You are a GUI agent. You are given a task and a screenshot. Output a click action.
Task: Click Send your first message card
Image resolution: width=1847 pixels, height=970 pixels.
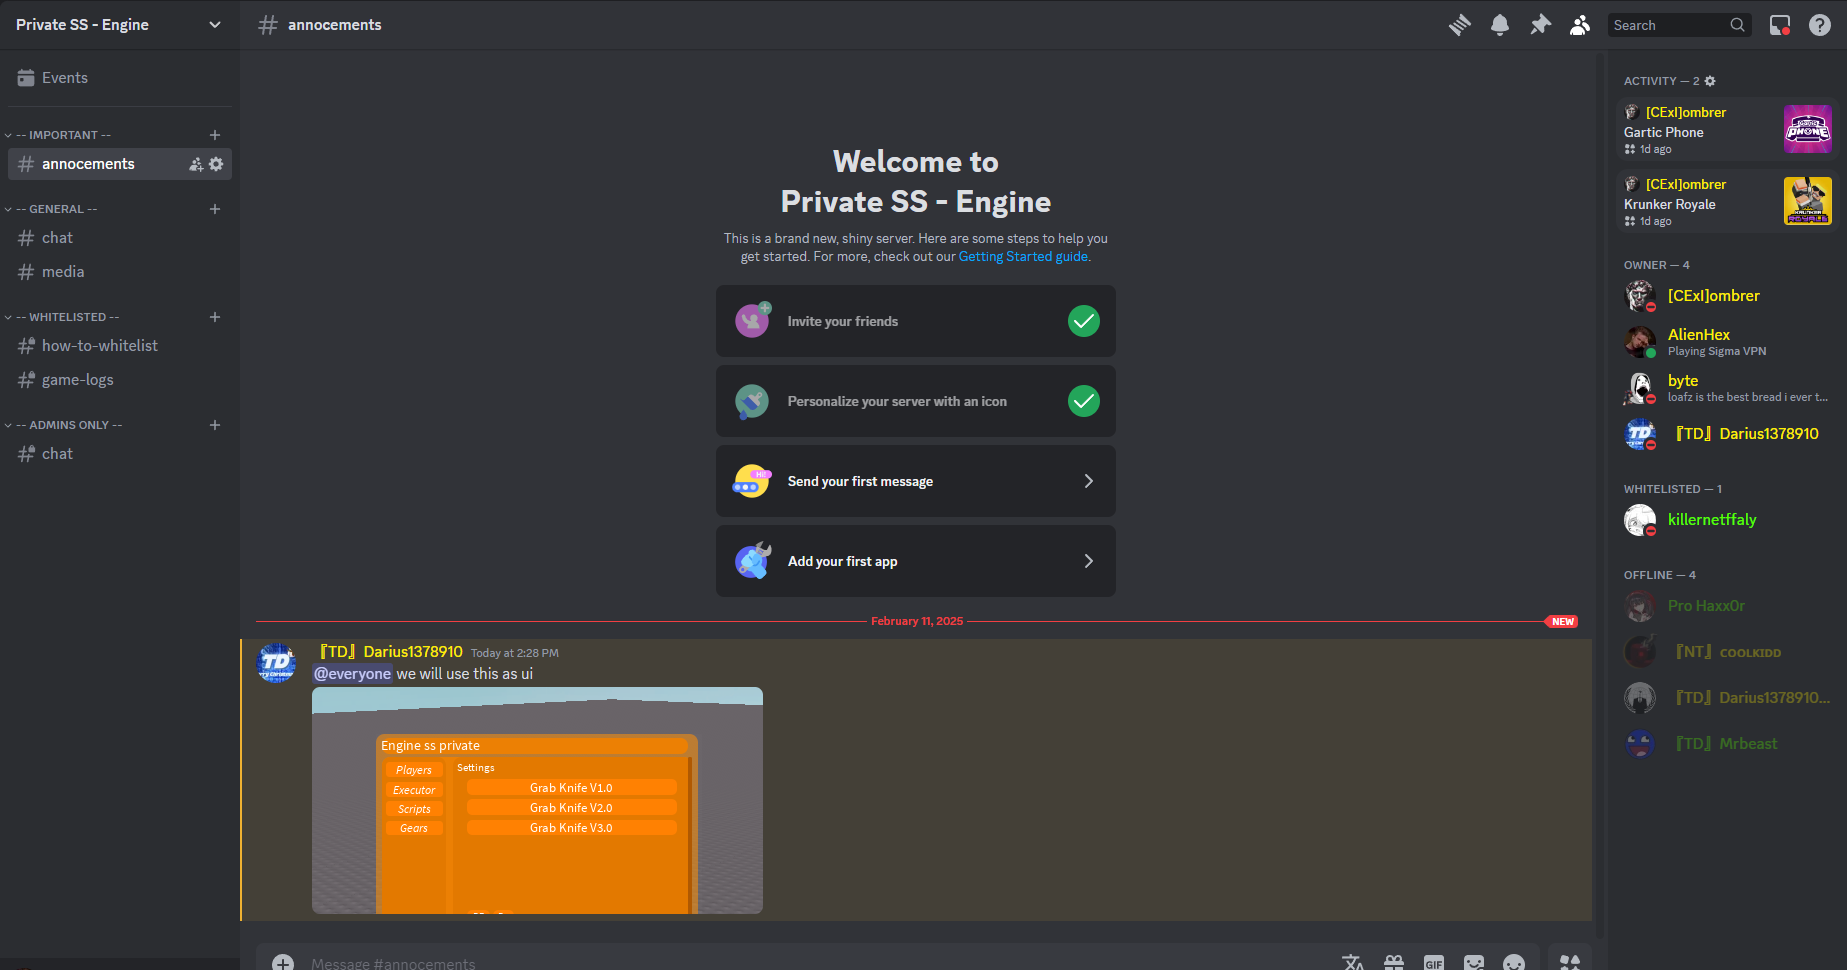coord(915,481)
